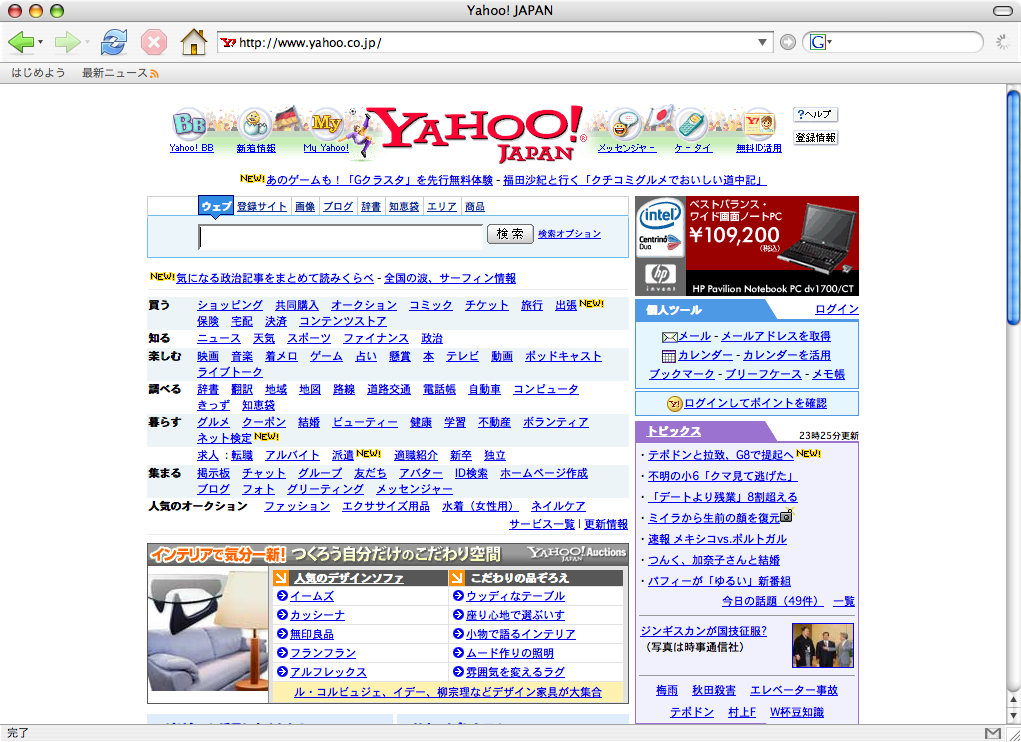Screen dimensions: 1021x742
Task: Open the ログイン link in 個人ツール
Action: tap(837, 309)
